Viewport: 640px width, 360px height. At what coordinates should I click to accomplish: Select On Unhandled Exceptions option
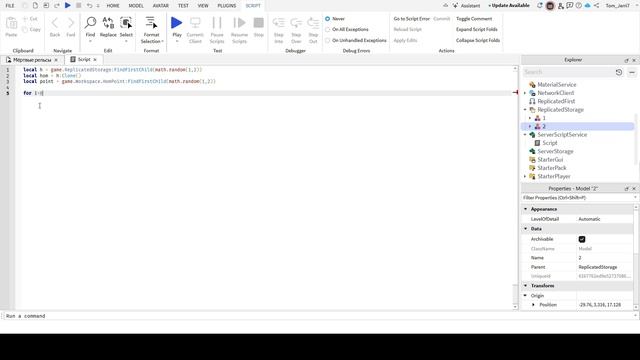(x=327, y=40)
